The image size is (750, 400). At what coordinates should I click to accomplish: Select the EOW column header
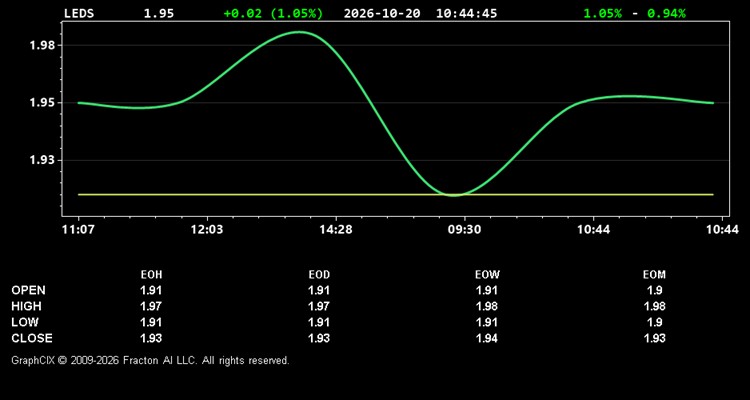(487, 275)
